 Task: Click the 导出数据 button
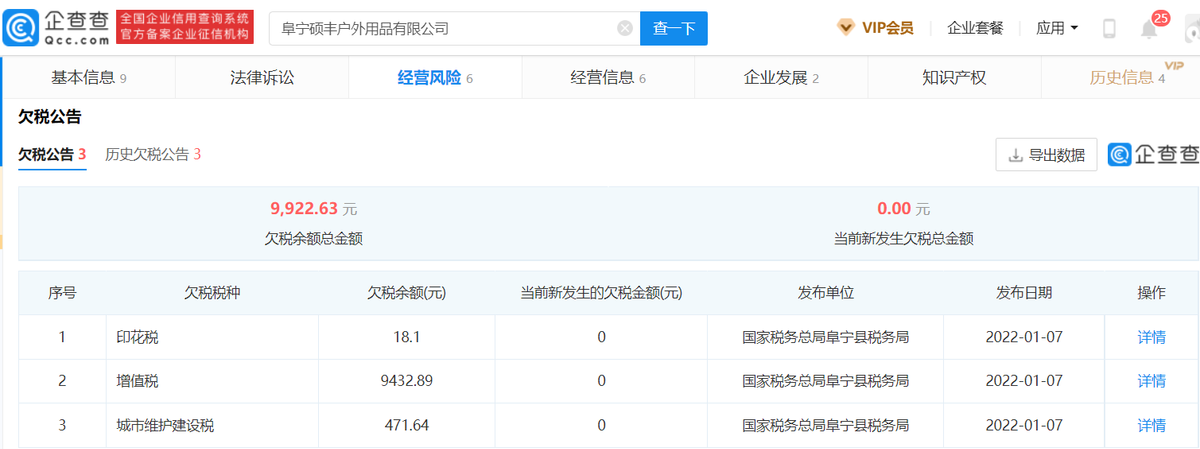[1046, 155]
